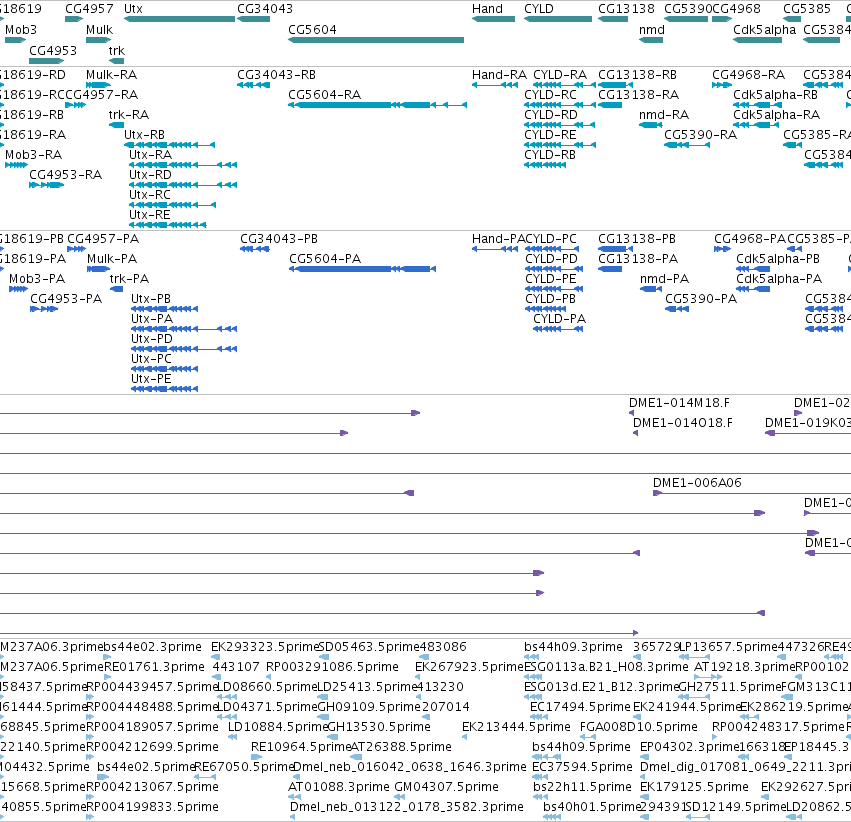Open the Utx-RB transcript label
The height and width of the screenshot is (822, 851).
pos(144,135)
